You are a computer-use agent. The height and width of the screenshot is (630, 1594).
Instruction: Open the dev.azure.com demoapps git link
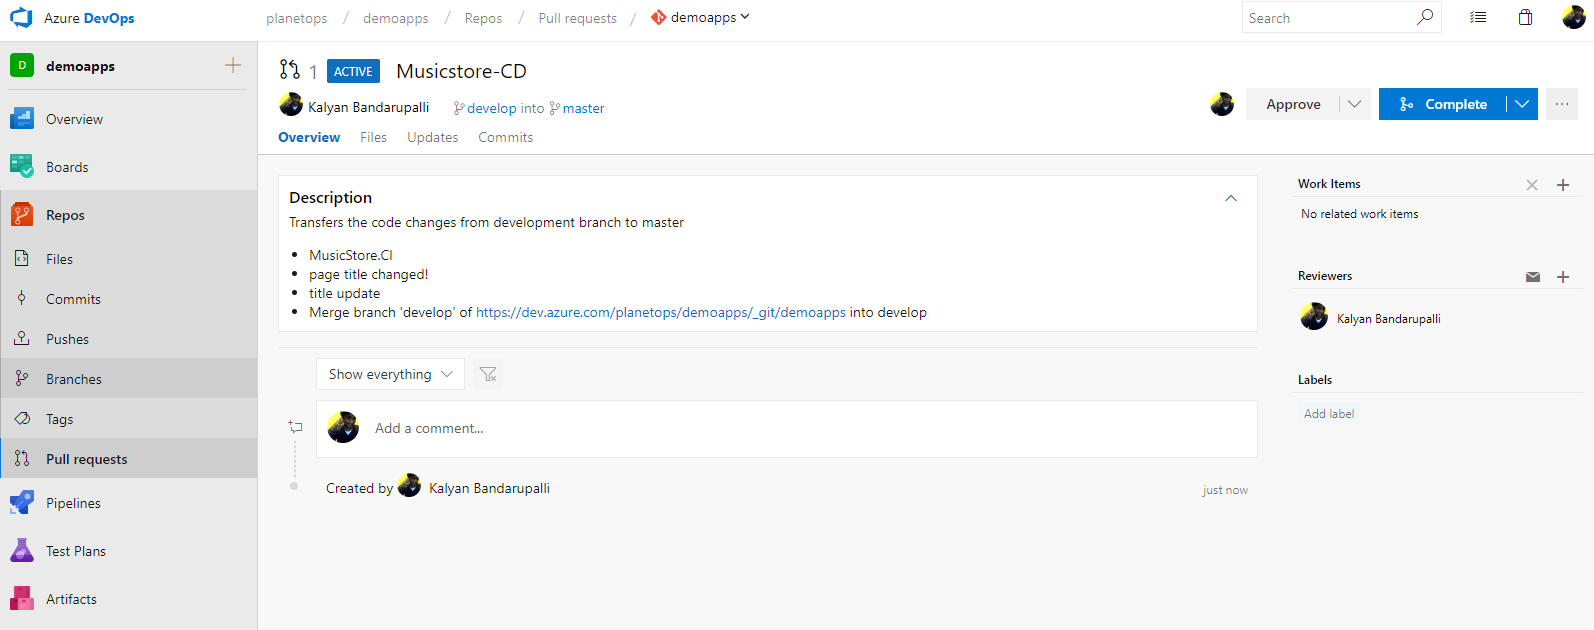[x=661, y=312]
